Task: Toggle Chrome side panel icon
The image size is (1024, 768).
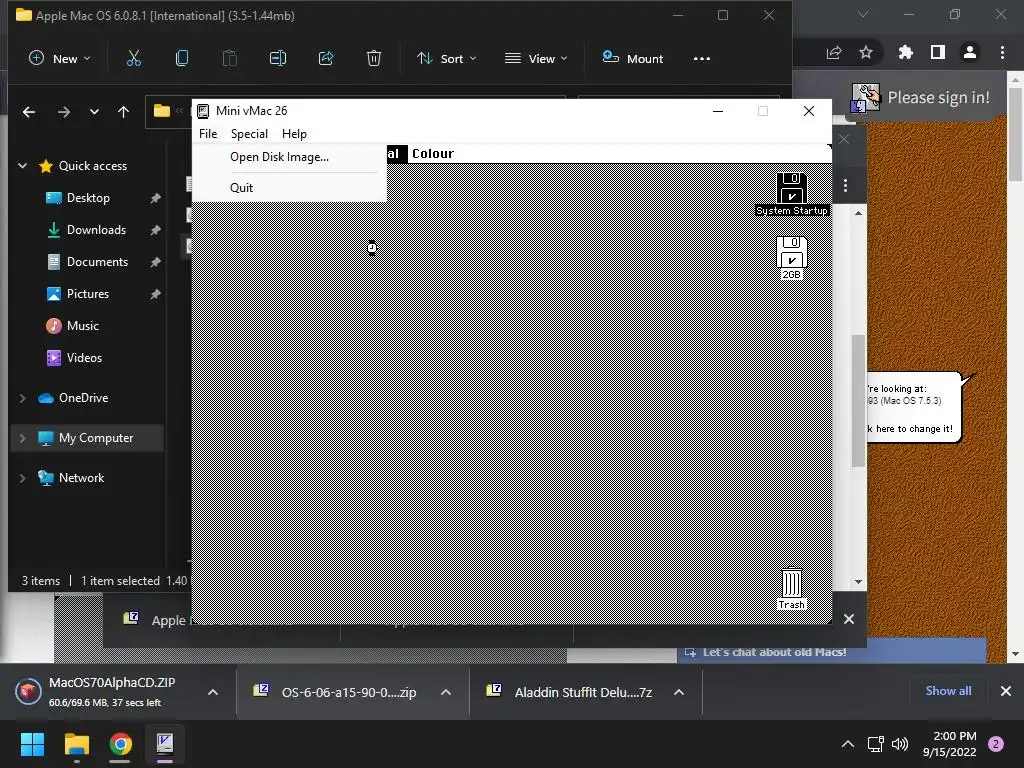Action: pos(938,52)
